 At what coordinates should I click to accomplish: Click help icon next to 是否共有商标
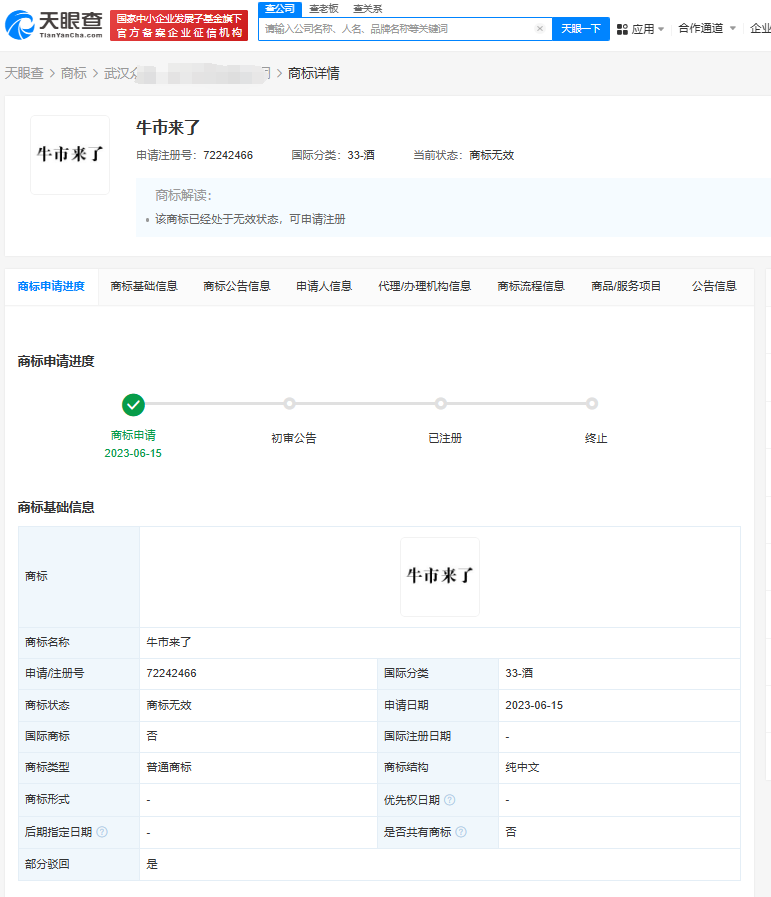click(x=461, y=832)
